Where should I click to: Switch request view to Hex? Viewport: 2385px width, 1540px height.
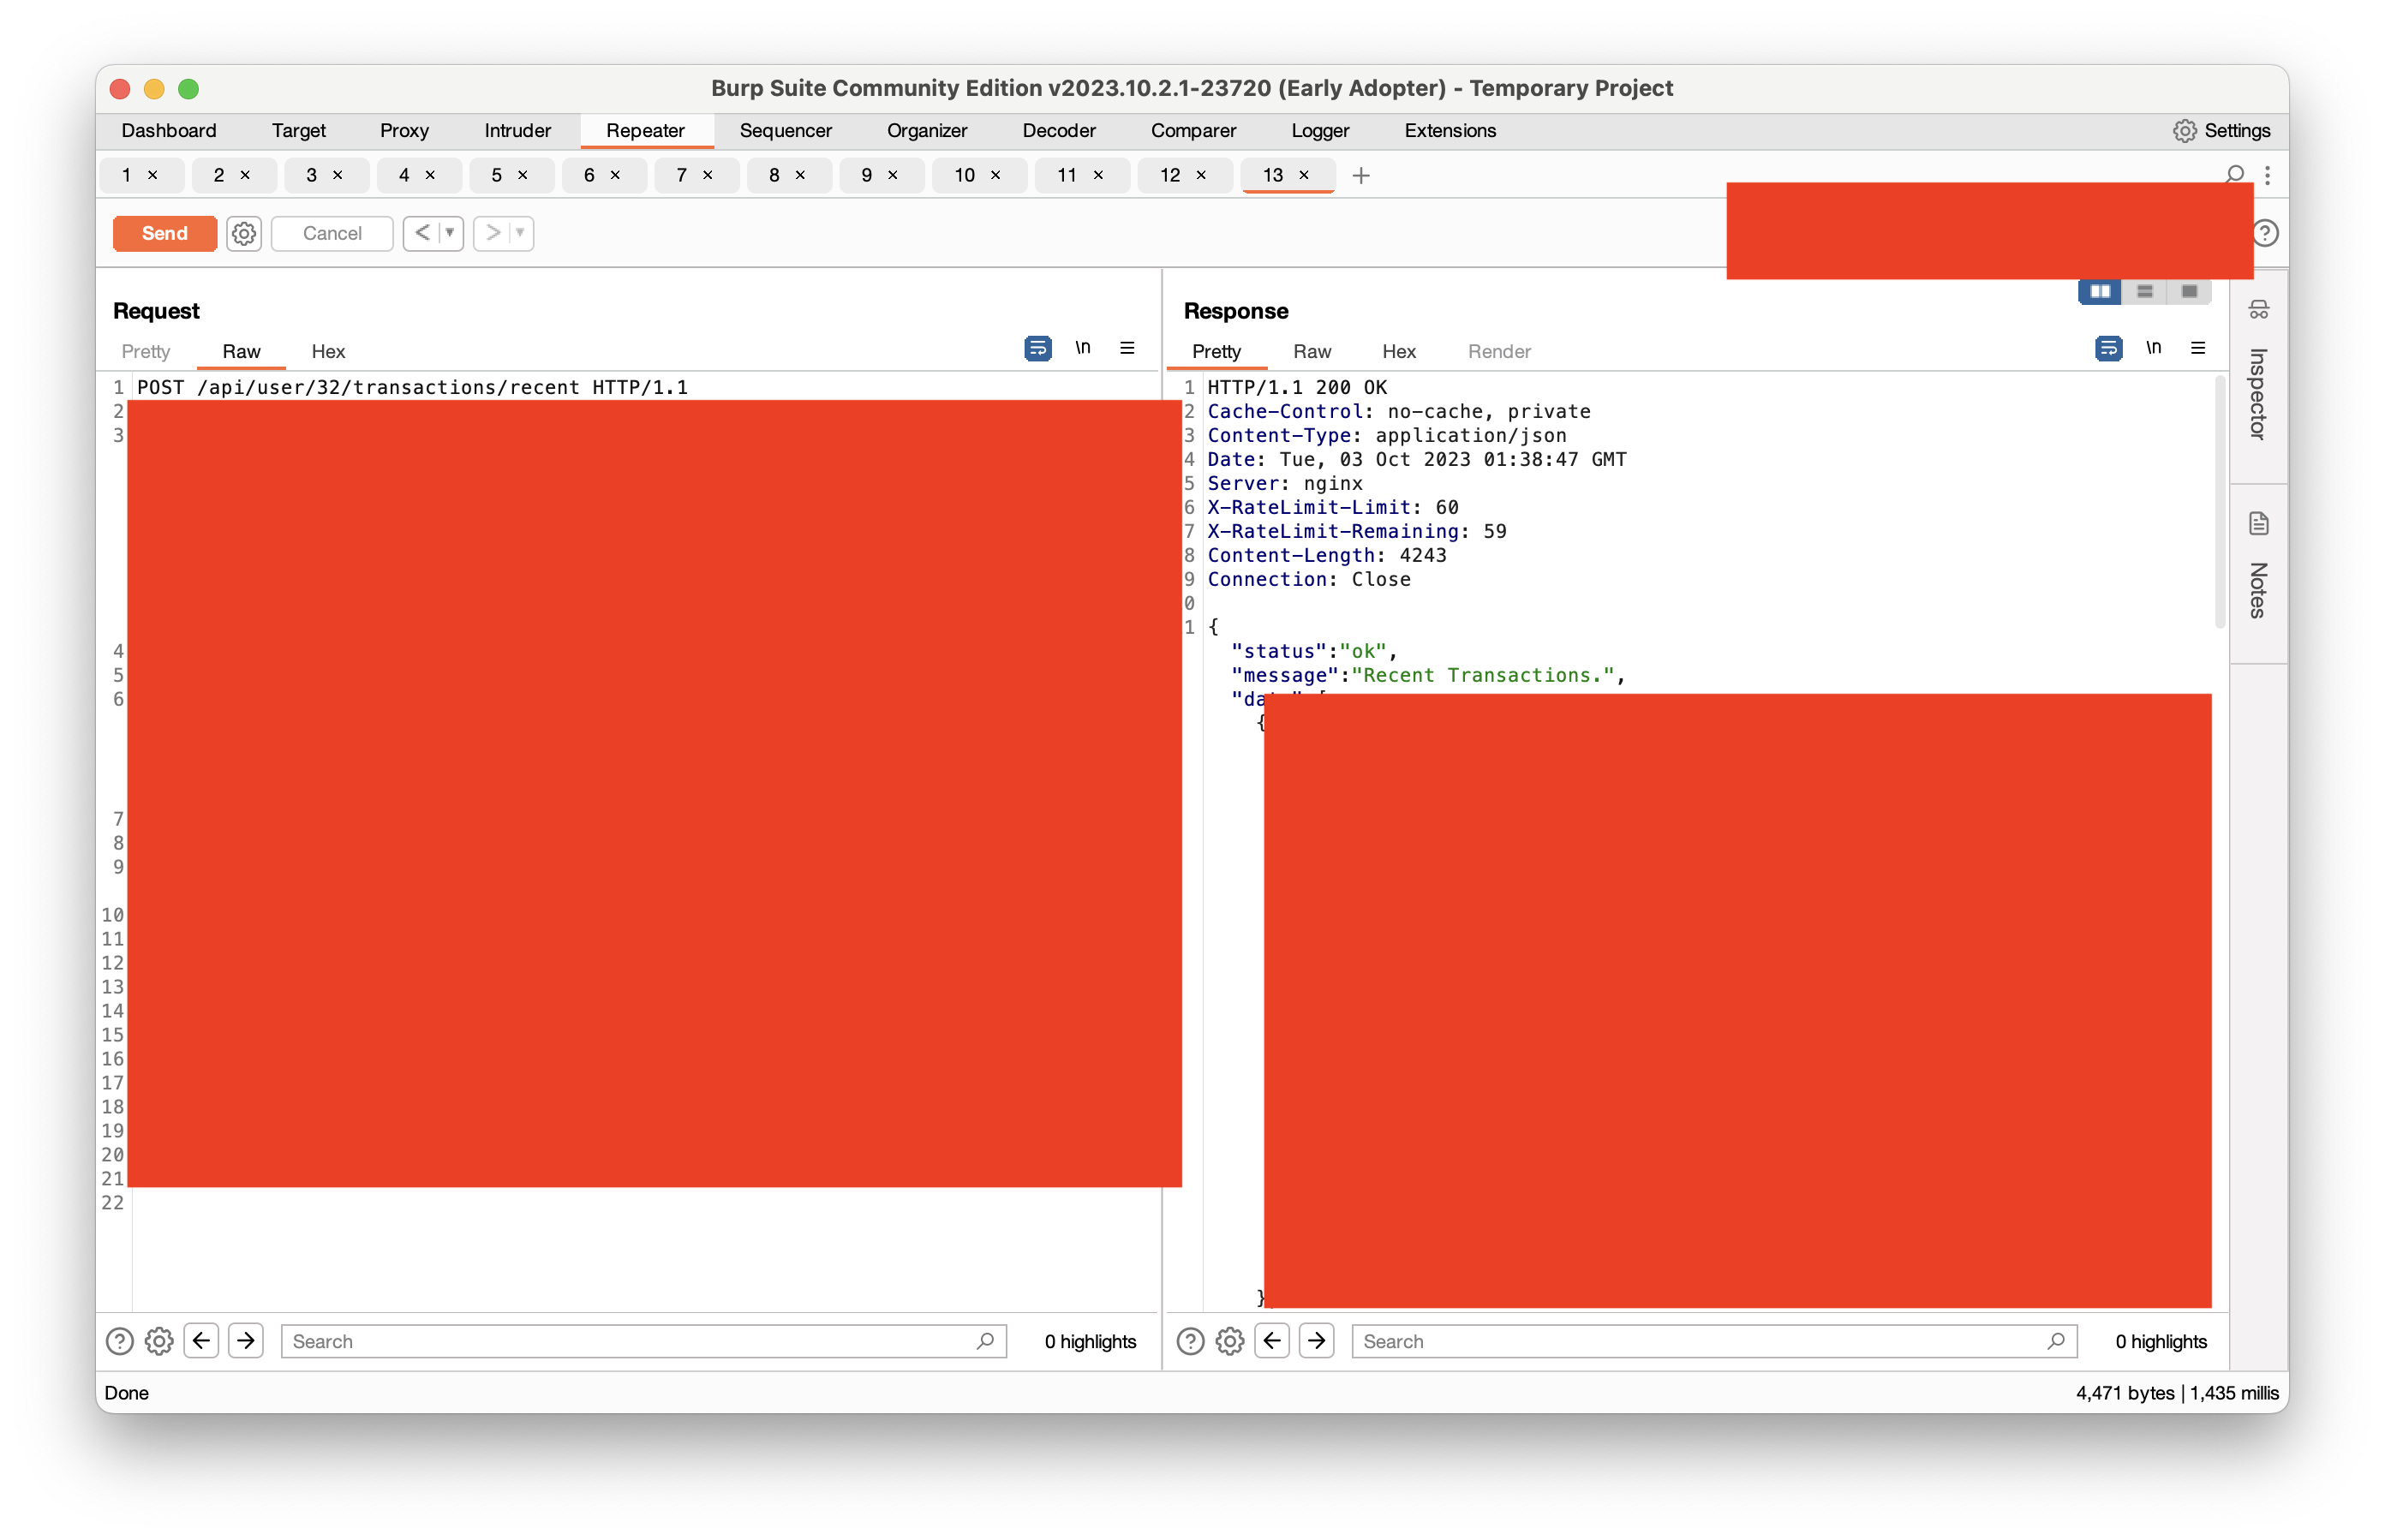click(328, 351)
